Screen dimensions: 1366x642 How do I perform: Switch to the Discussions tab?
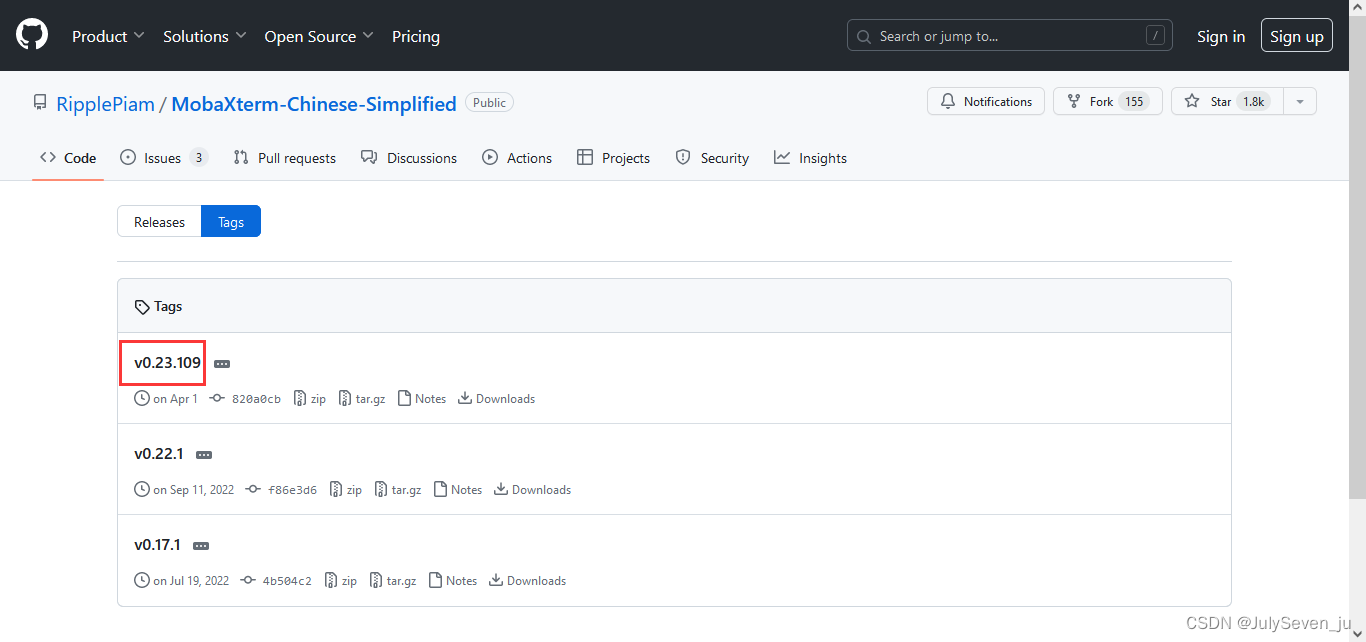(409, 158)
